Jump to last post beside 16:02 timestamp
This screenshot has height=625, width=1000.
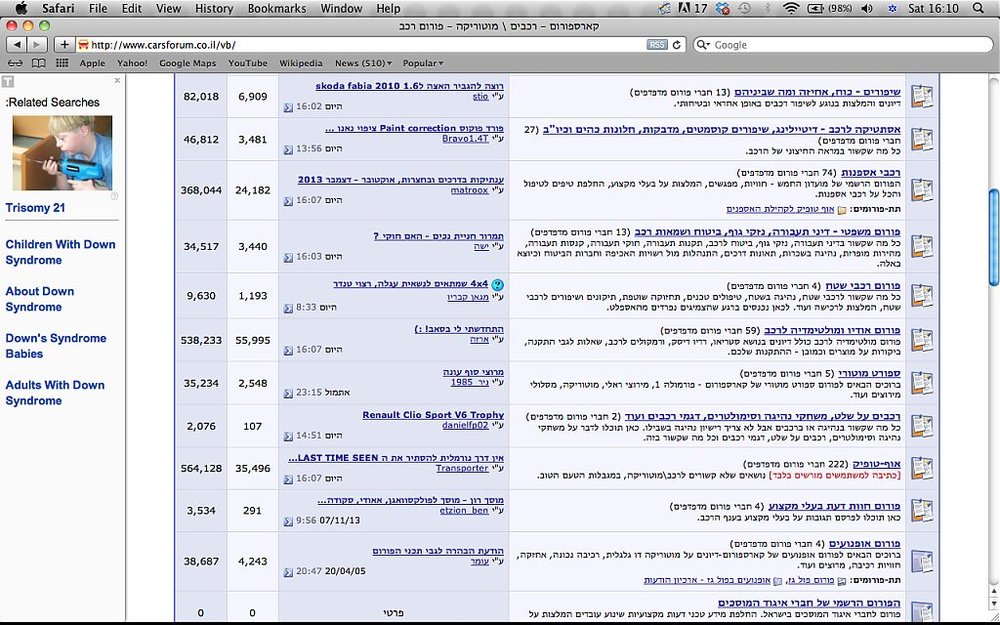click(288, 108)
